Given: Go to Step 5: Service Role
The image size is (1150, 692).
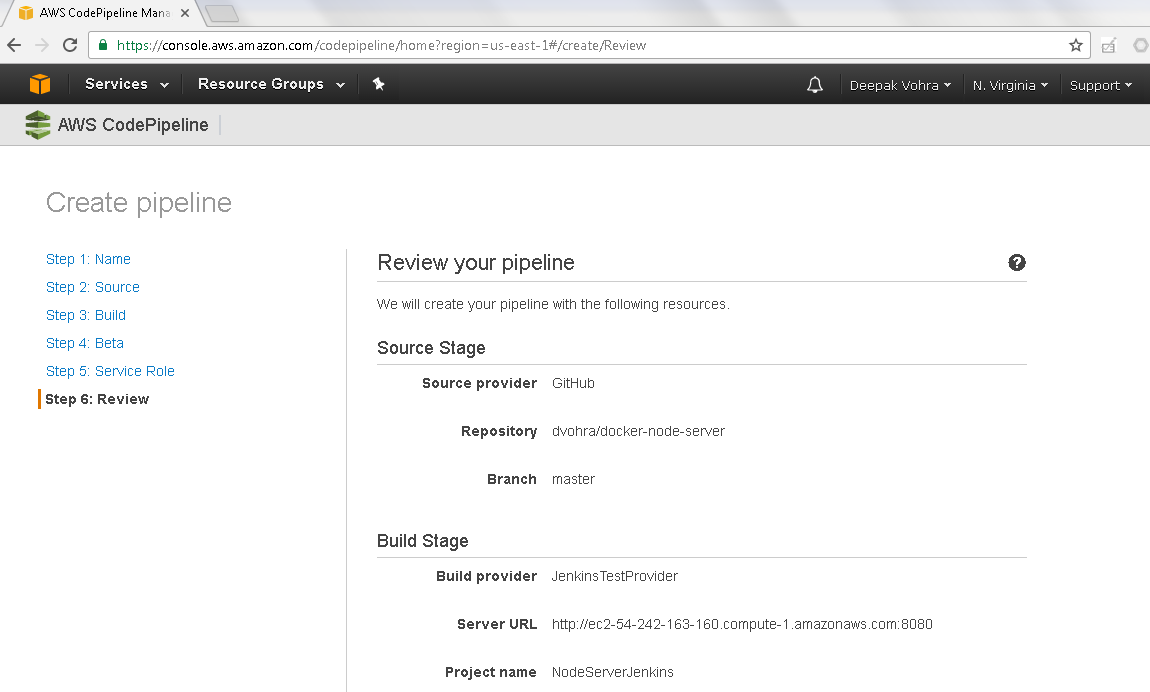Looking at the screenshot, I should pos(110,371).
